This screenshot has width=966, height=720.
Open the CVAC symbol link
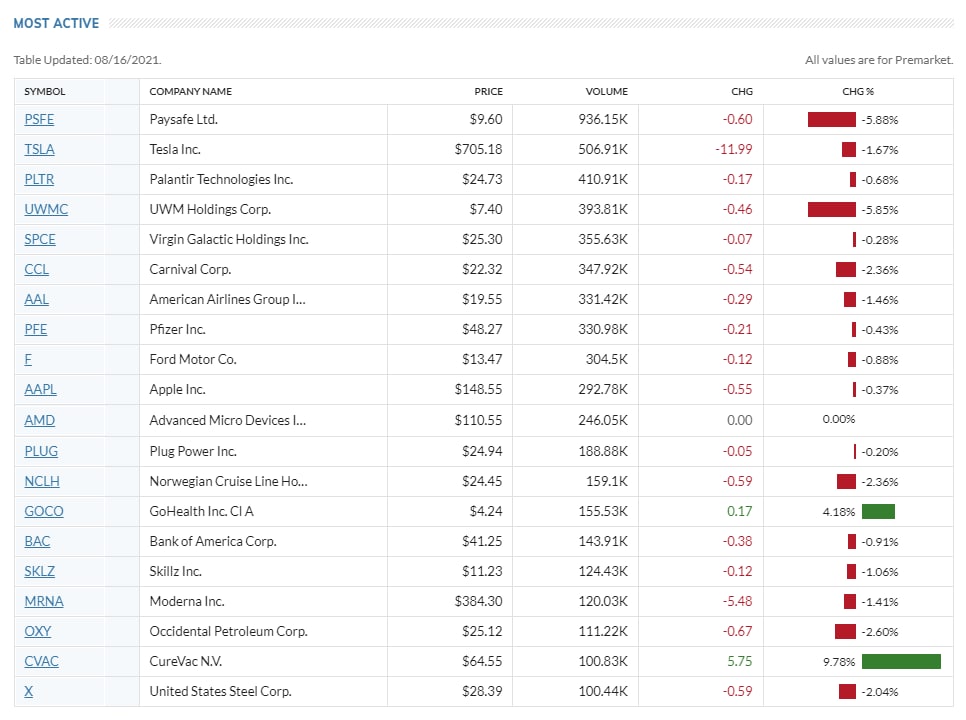41,661
